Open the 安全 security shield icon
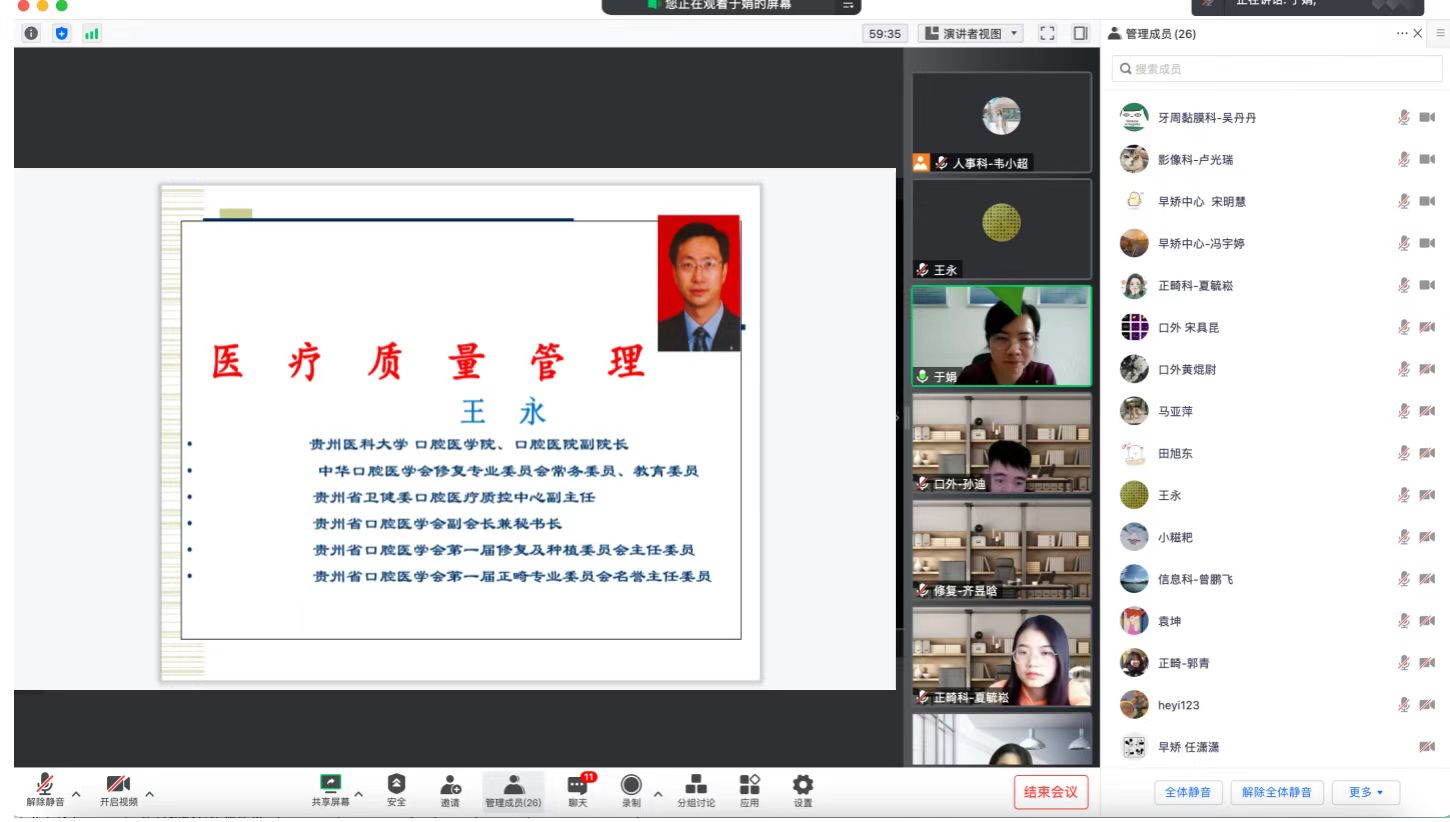The image size is (1450, 822). click(x=397, y=785)
